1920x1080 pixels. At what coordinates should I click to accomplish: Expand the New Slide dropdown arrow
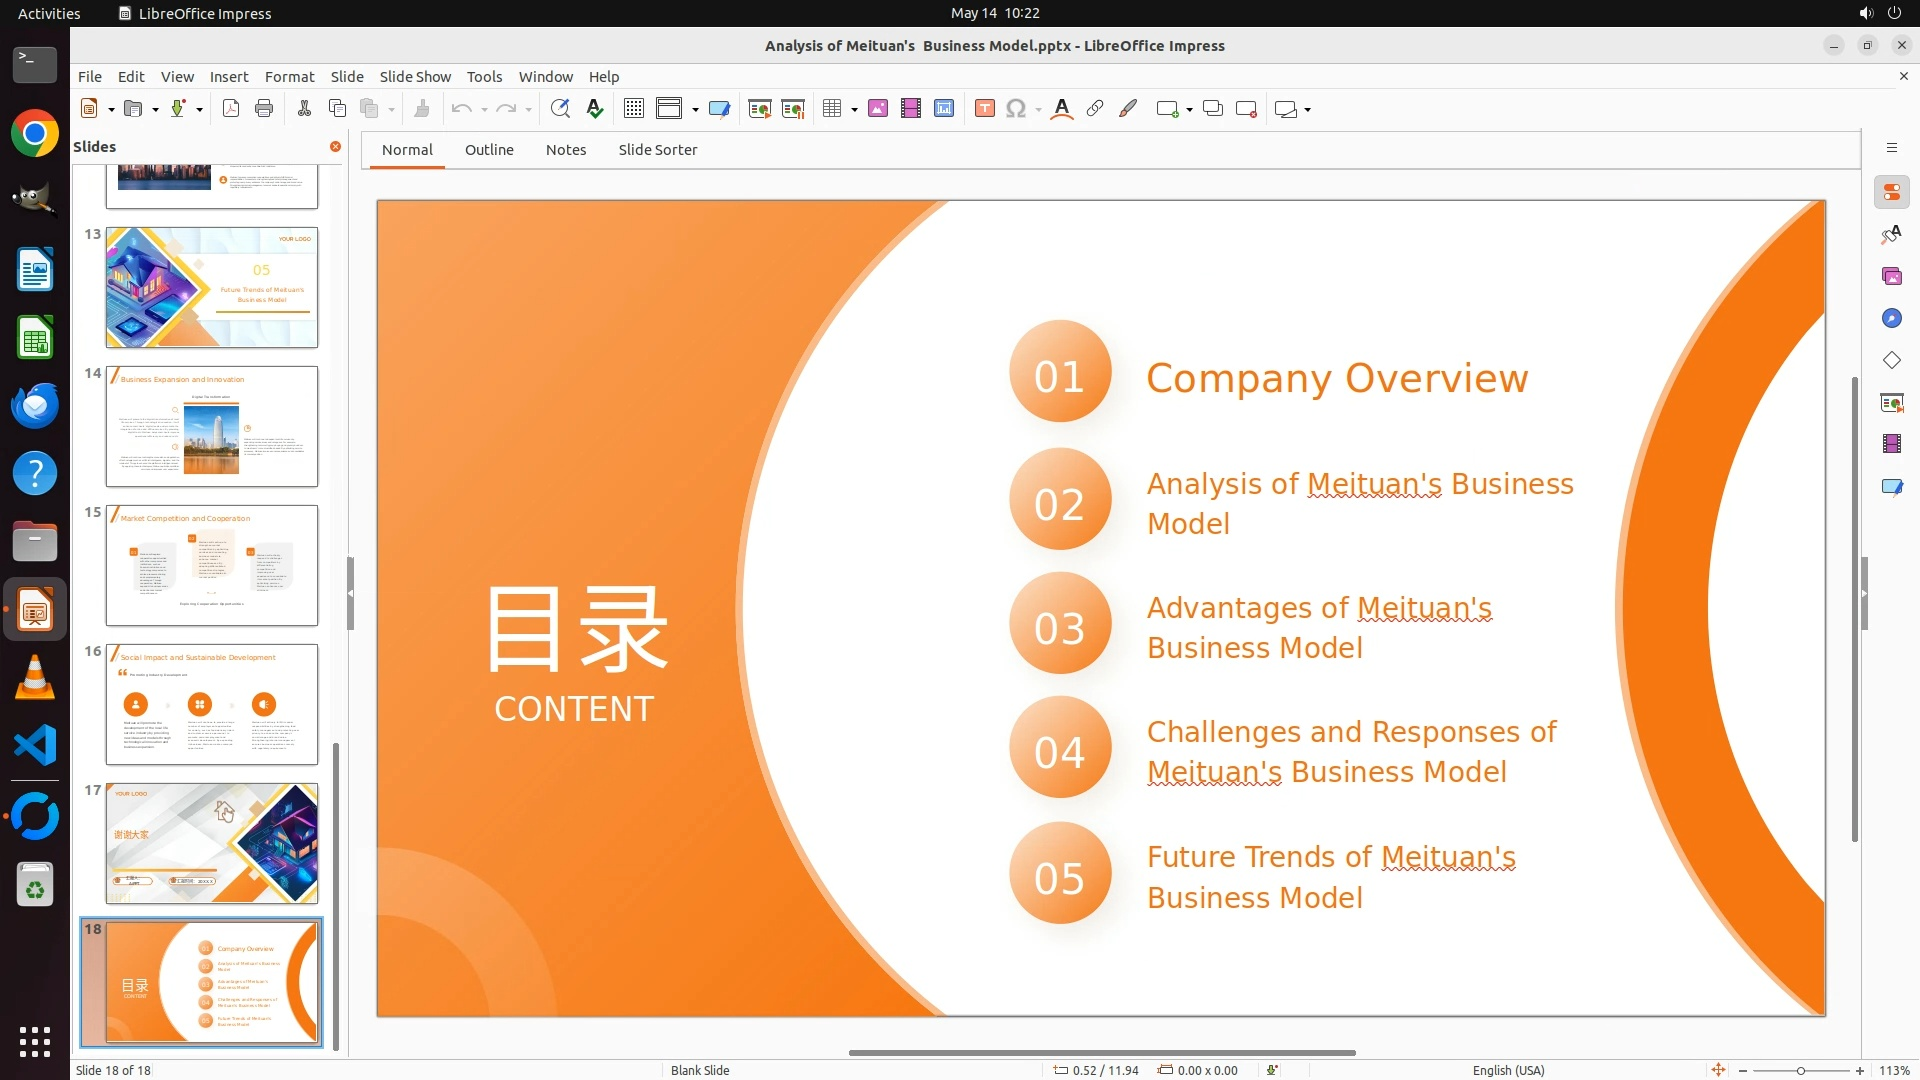point(1189,109)
